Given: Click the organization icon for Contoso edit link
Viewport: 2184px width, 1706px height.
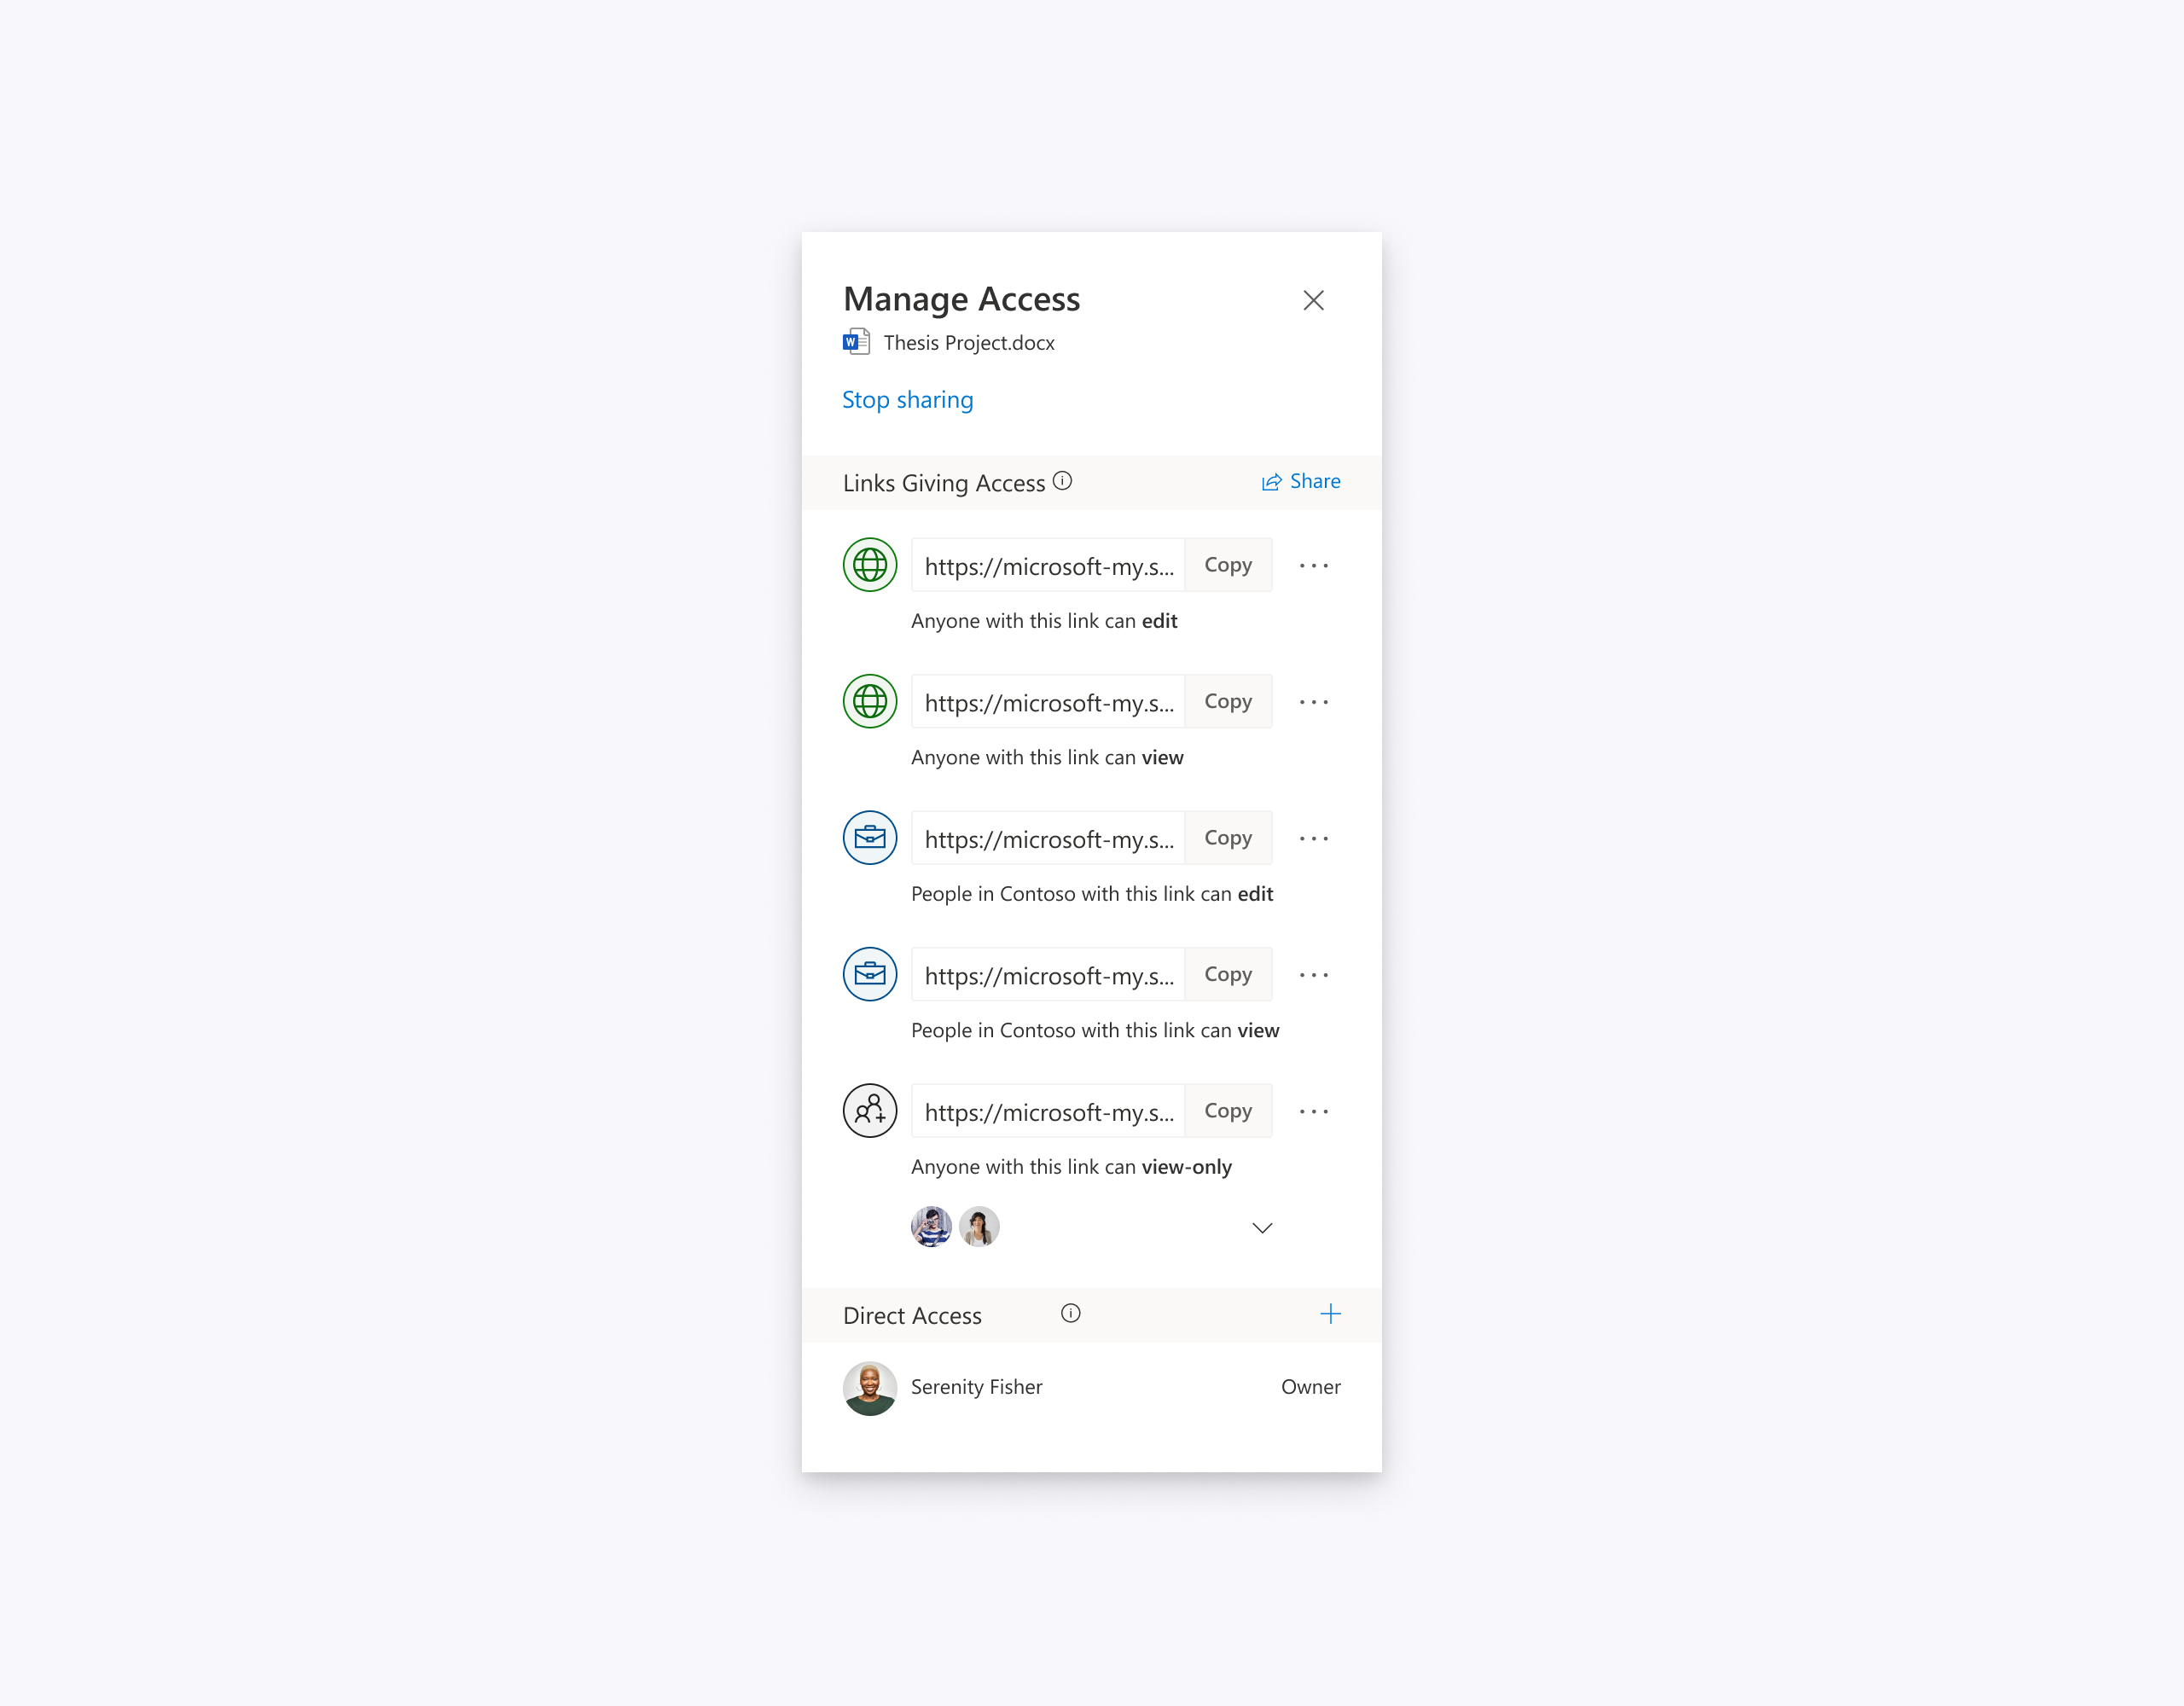Looking at the screenshot, I should (x=870, y=837).
